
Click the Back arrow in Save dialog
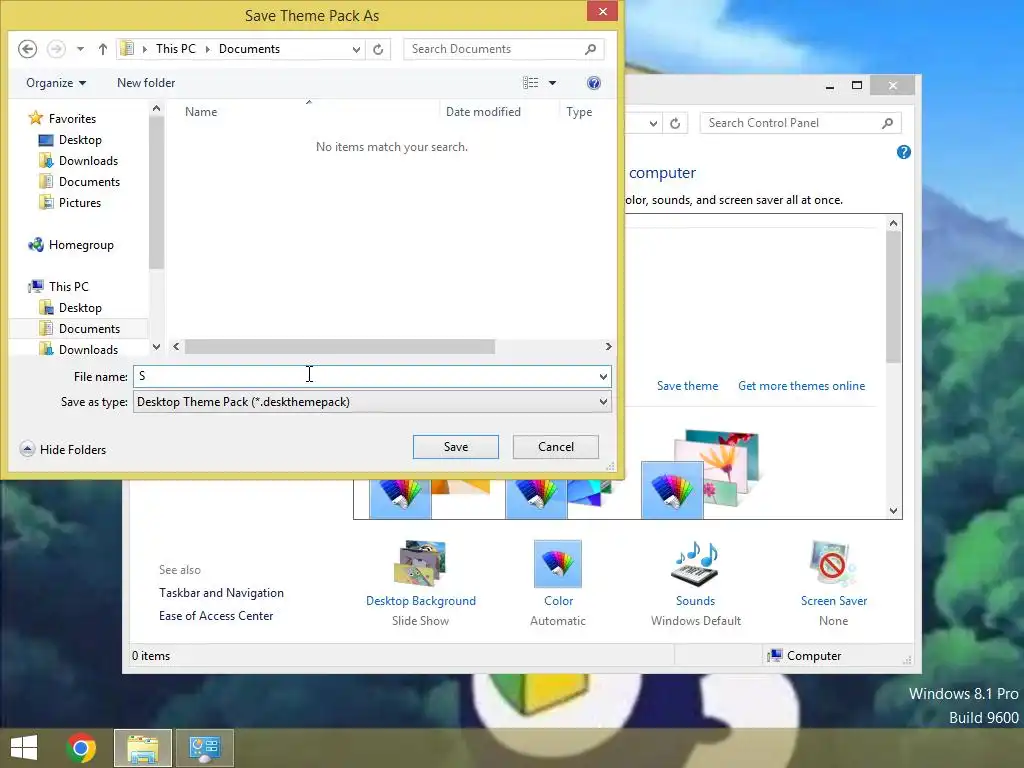(x=27, y=49)
